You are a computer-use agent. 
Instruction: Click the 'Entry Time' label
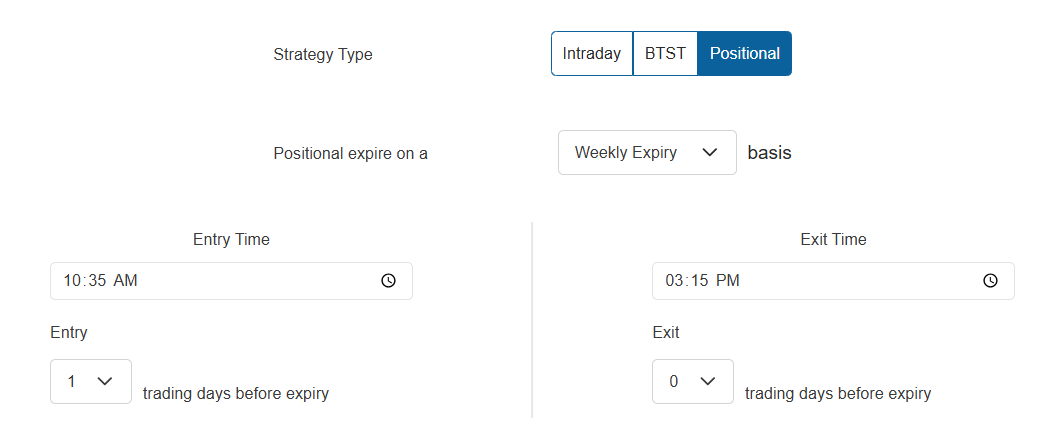231,240
